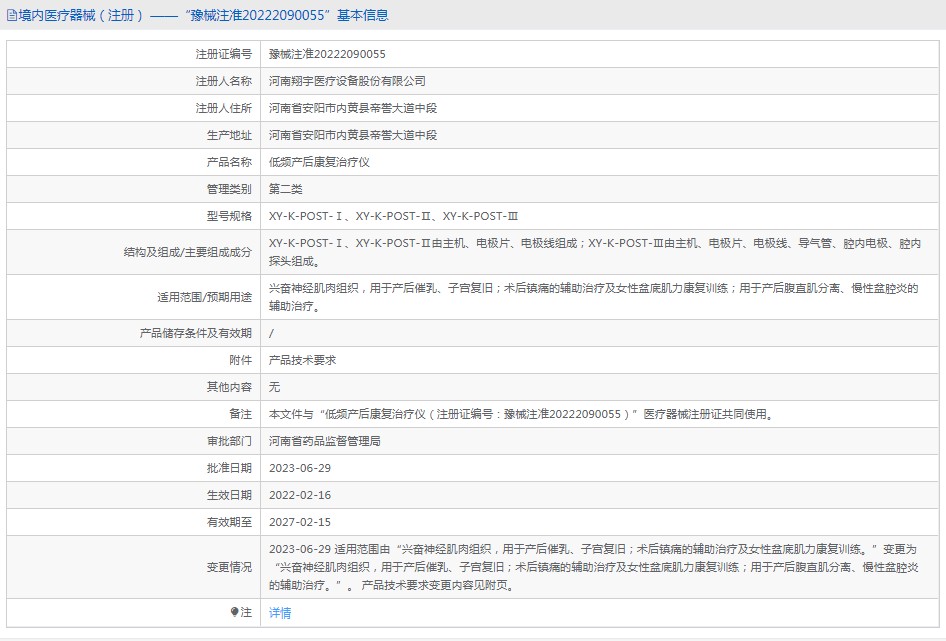Screen dimensions: 946x641
Task: Click the 产品名称 row label
Action: point(229,162)
